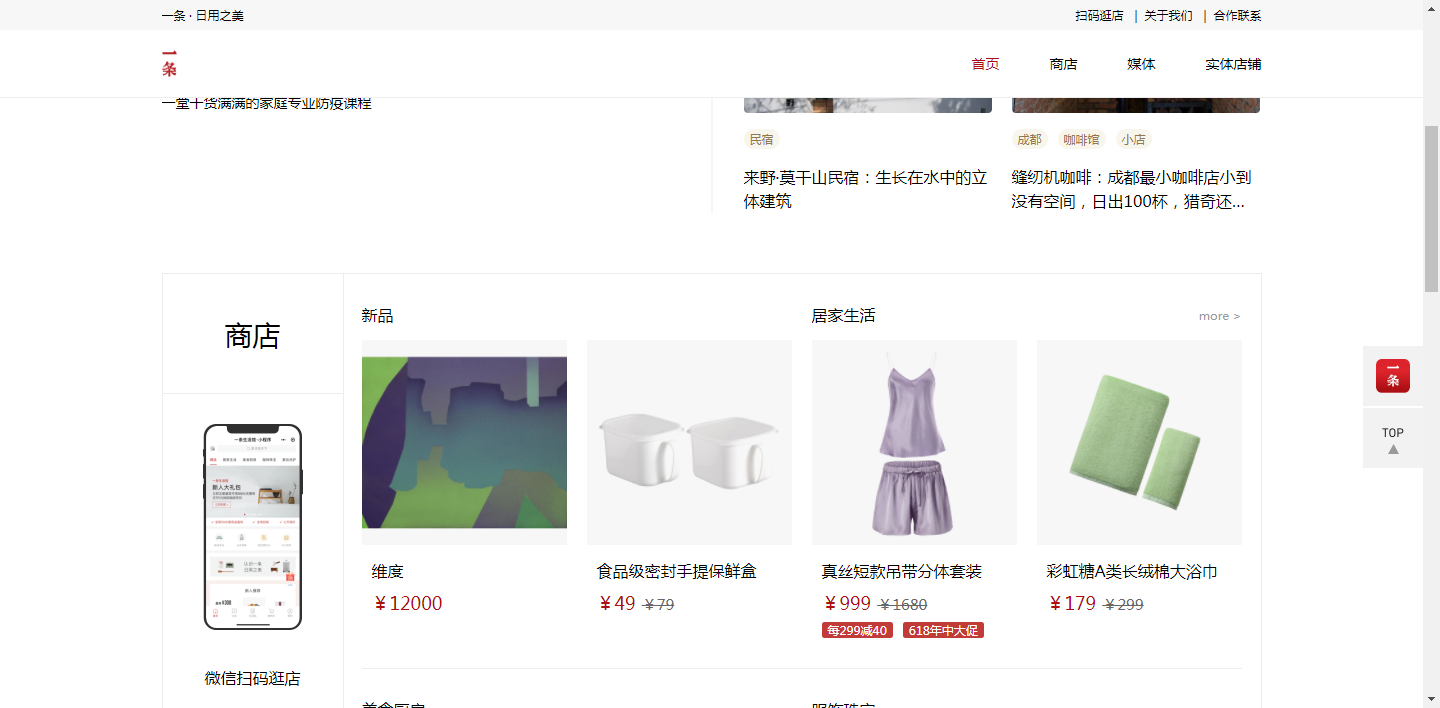Click the scrollbar up arrow
Viewport: 1440px width, 708px height.
[x=1431, y=8]
